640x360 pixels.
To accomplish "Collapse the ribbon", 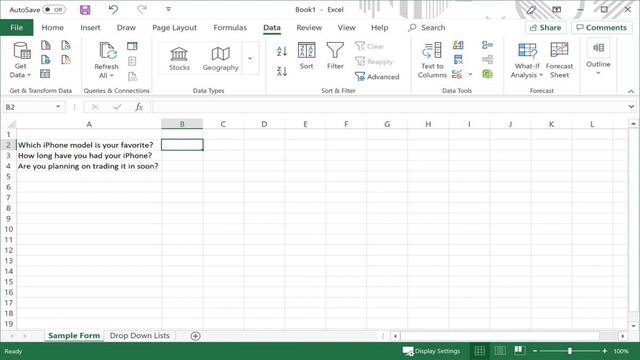I will [631, 91].
